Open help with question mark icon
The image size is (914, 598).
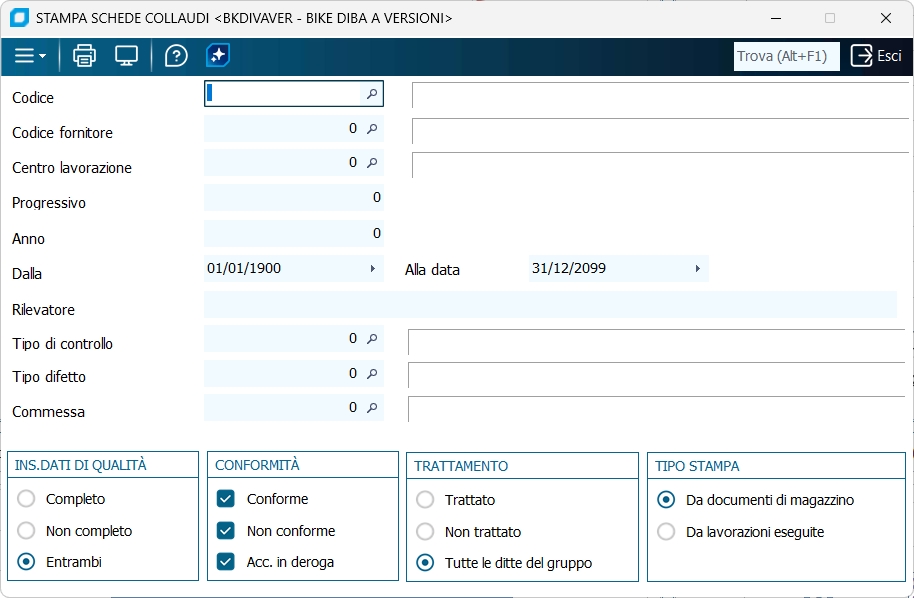pos(176,56)
